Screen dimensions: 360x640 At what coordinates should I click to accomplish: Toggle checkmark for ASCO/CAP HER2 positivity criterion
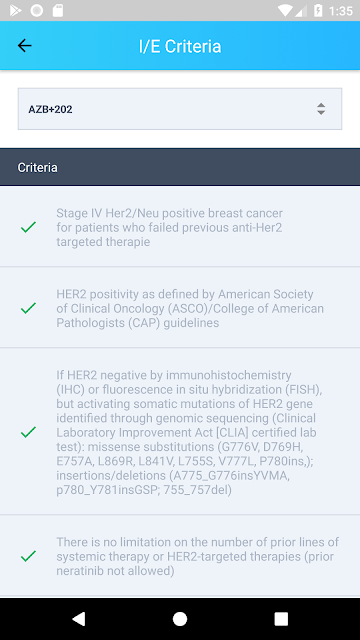pos(28,308)
